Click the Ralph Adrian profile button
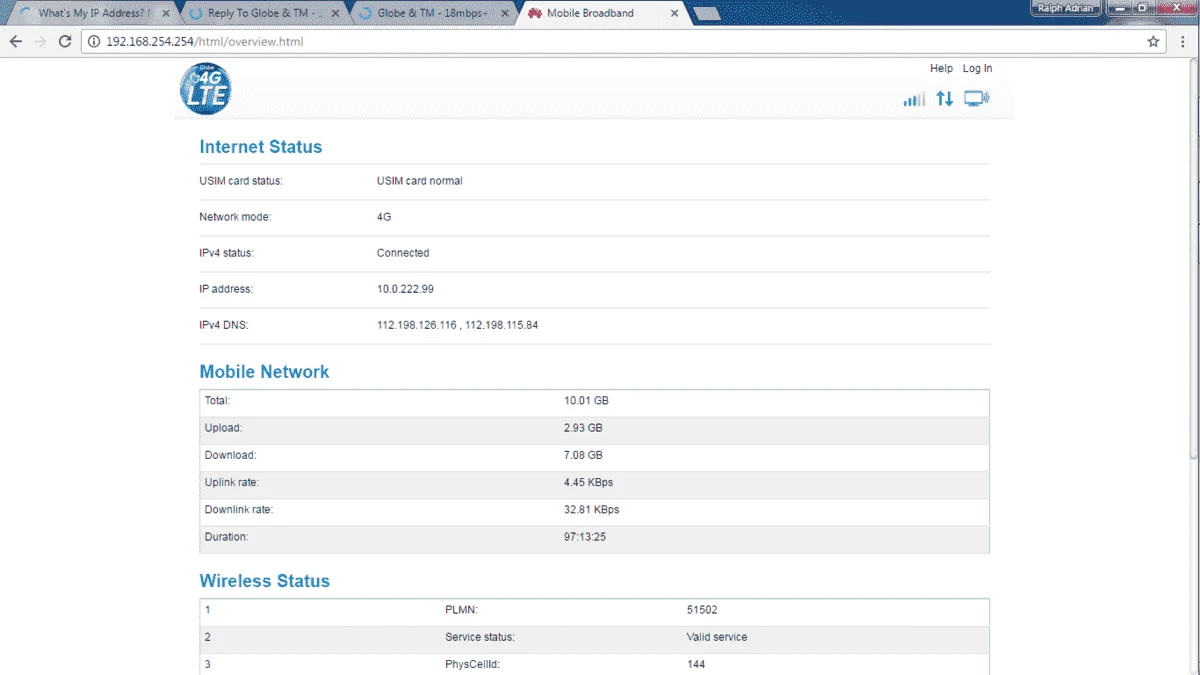Viewport: 1200px width, 675px height. 1065,8
